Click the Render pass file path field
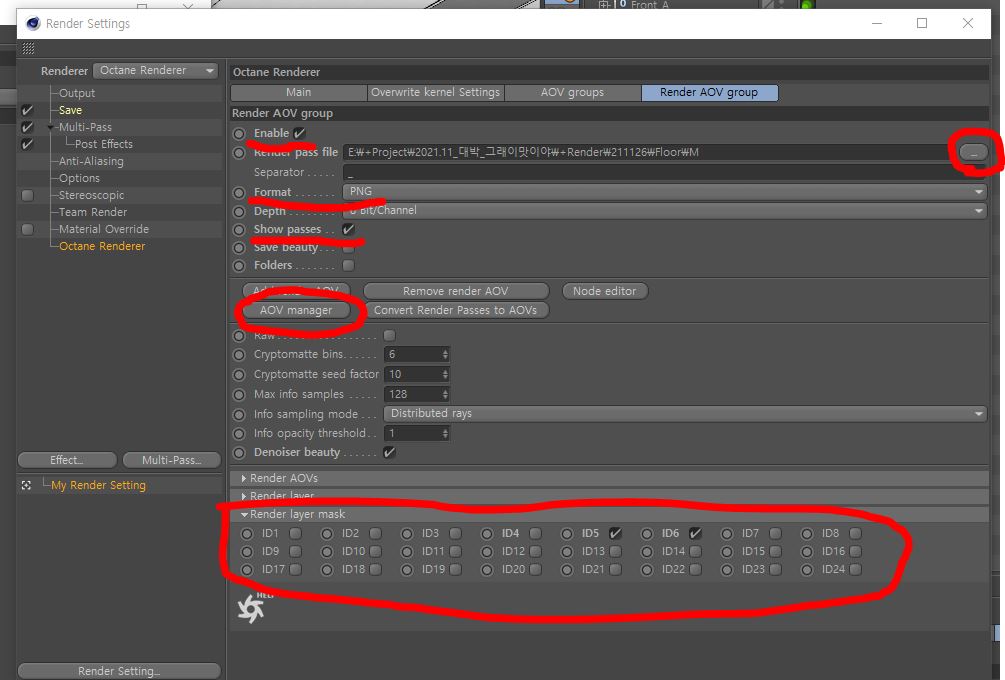The width and height of the screenshot is (1005, 680). 649,153
